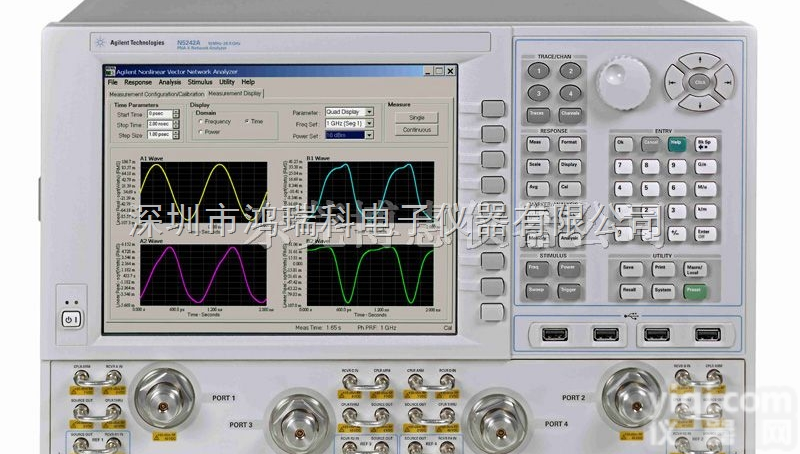Click the Step Size input field

pyautogui.click(x=160, y=135)
